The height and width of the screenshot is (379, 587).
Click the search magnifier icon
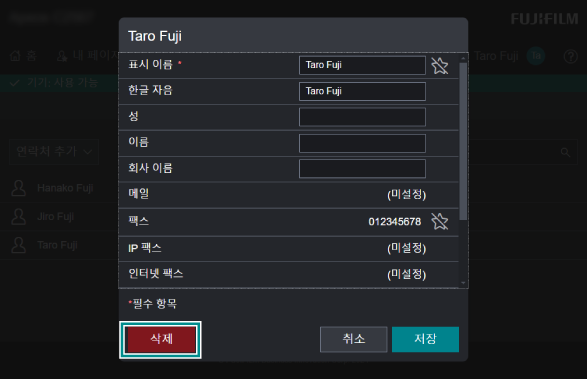pyautogui.click(x=565, y=152)
